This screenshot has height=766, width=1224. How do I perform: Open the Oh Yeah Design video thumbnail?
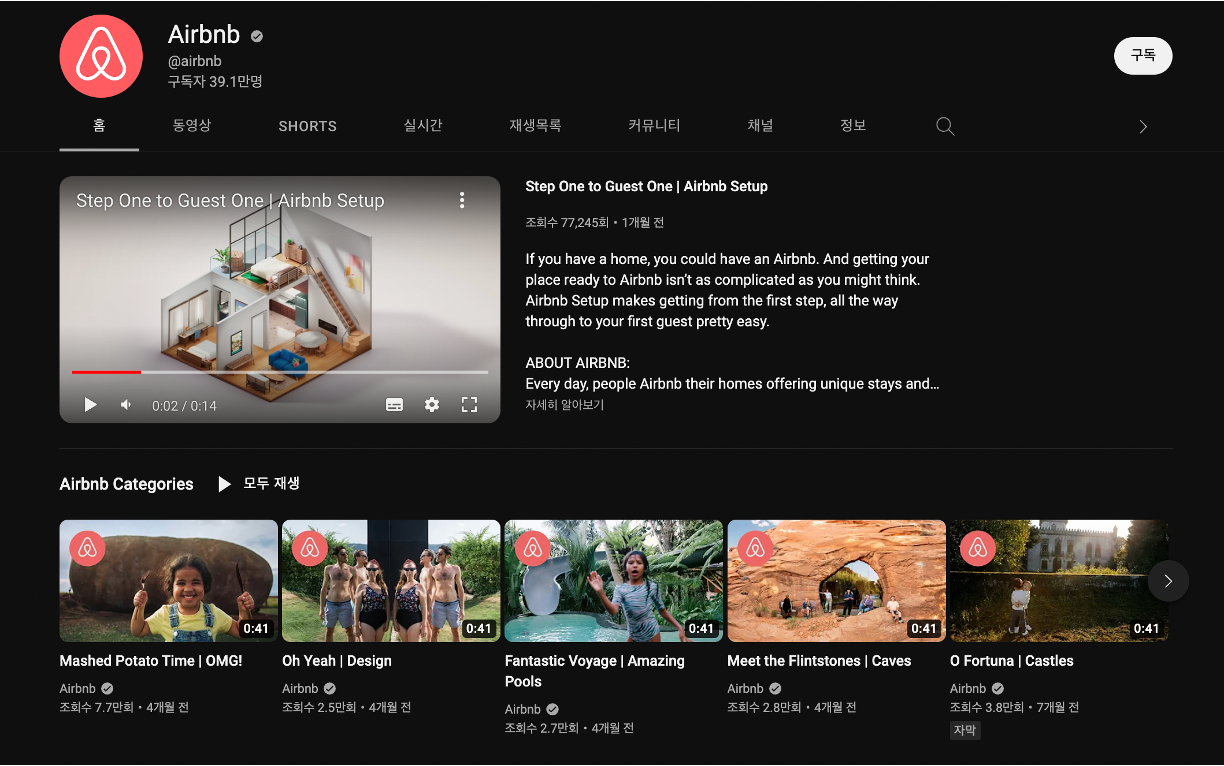pyautogui.click(x=391, y=580)
